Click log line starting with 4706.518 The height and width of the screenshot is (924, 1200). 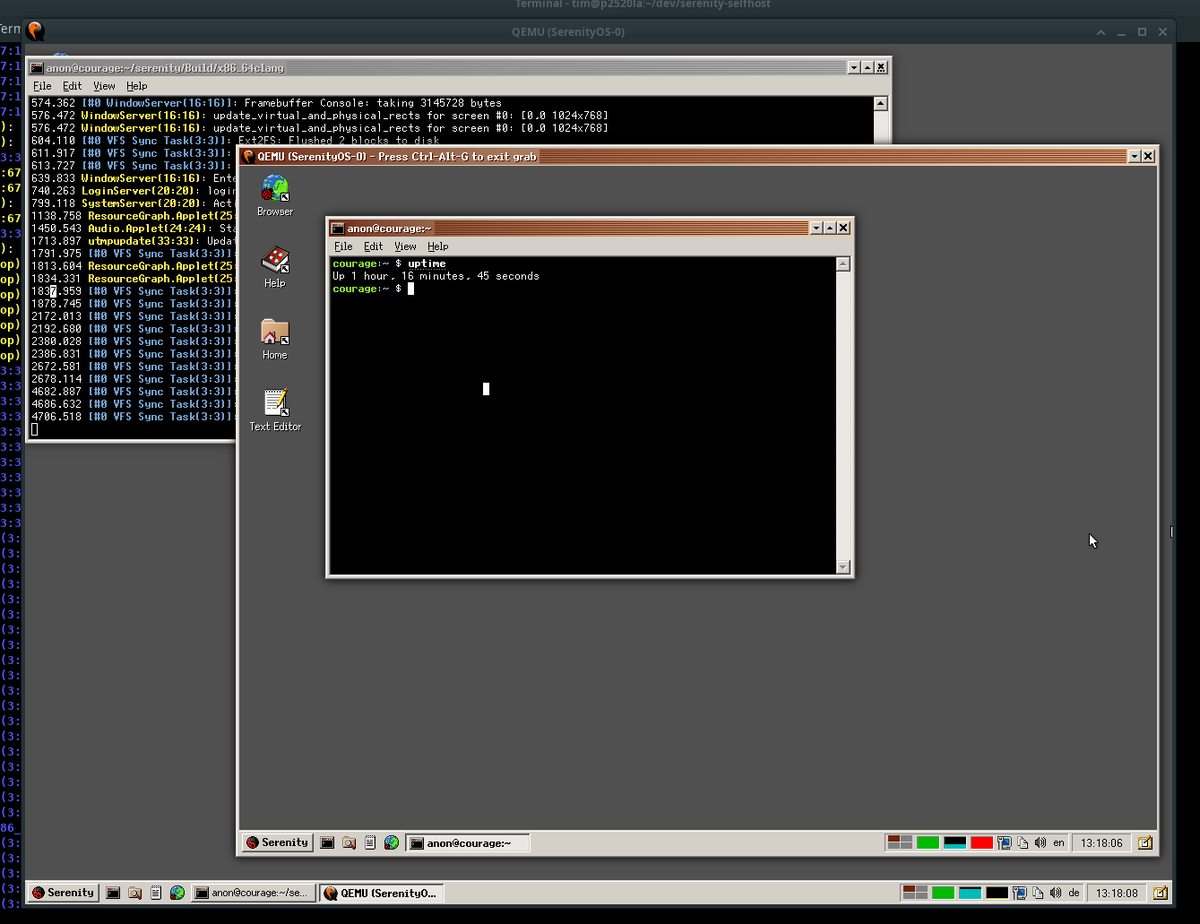pos(133,416)
